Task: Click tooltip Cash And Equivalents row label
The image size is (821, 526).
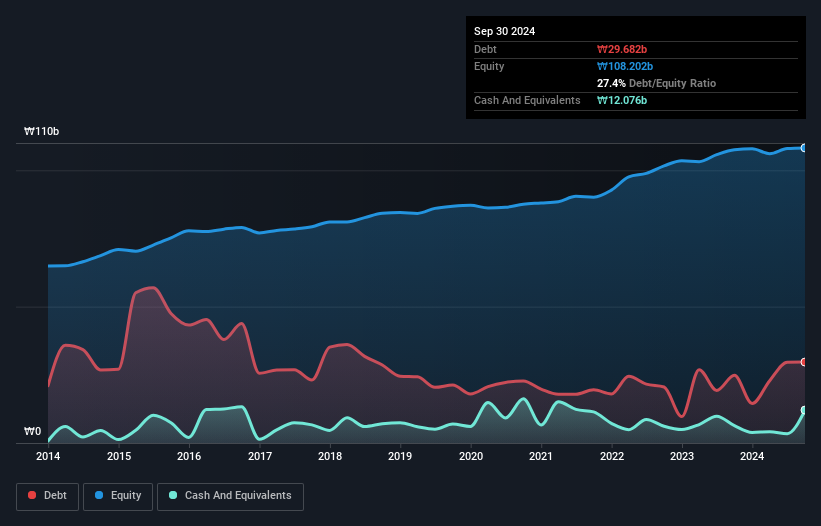Action: pos(527,100)
